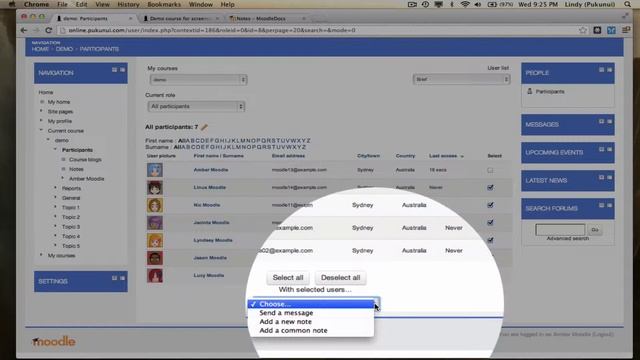
Task: Expand the Topic 1 tree node
Action: coord(56,207)
